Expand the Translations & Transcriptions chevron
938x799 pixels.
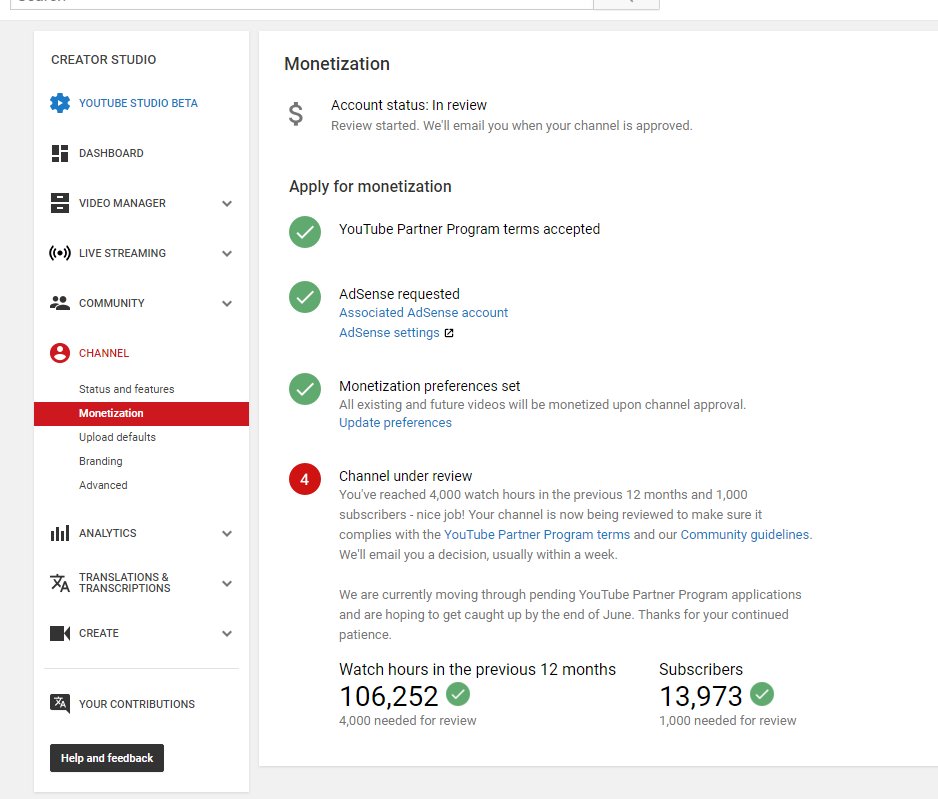[x=227, y=583]
